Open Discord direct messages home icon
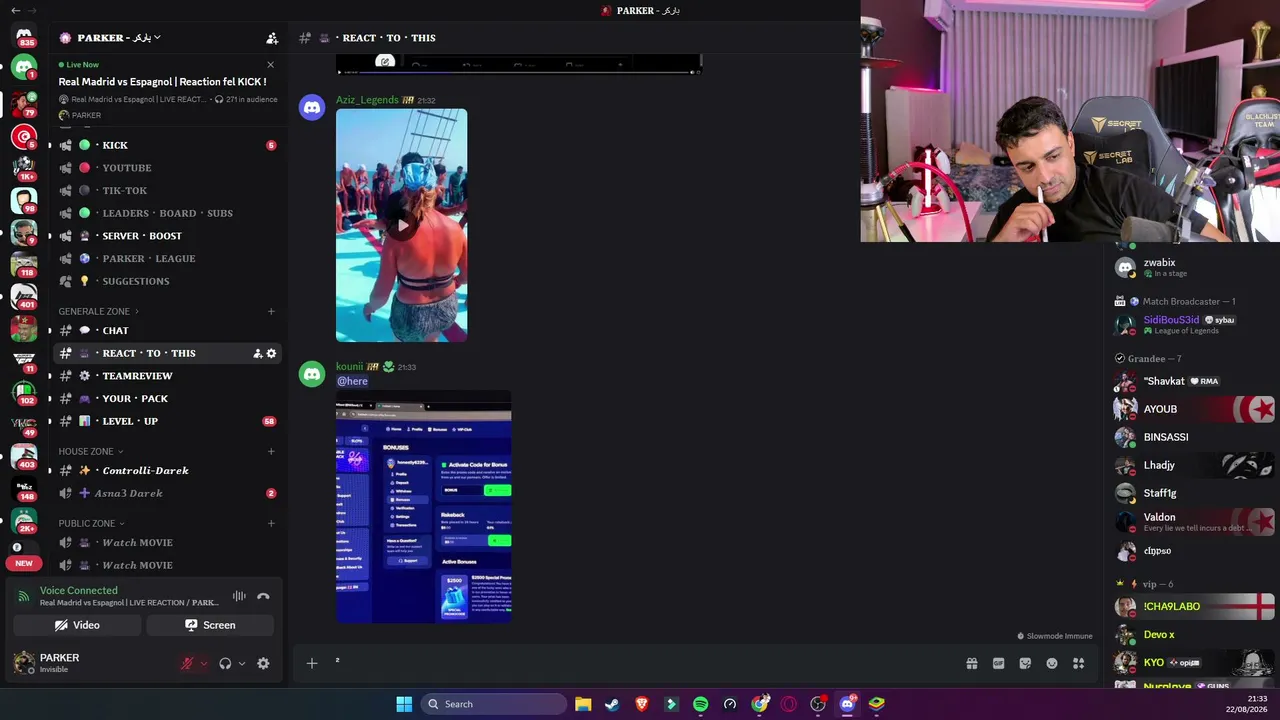Screen dimensions: 1280x720 tap(24, 35)
